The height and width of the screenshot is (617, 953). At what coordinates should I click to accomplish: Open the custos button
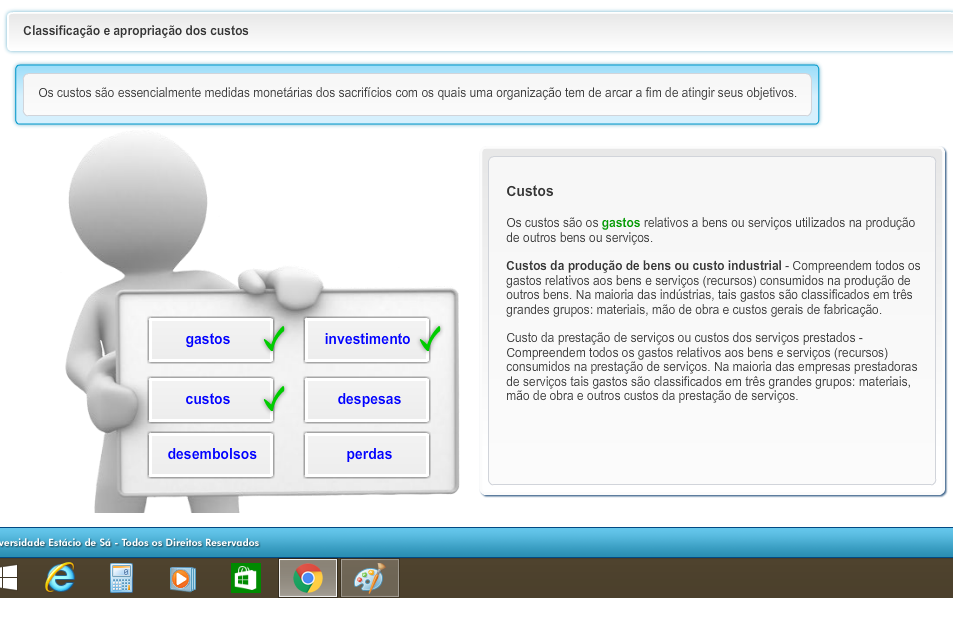[210, 399]
